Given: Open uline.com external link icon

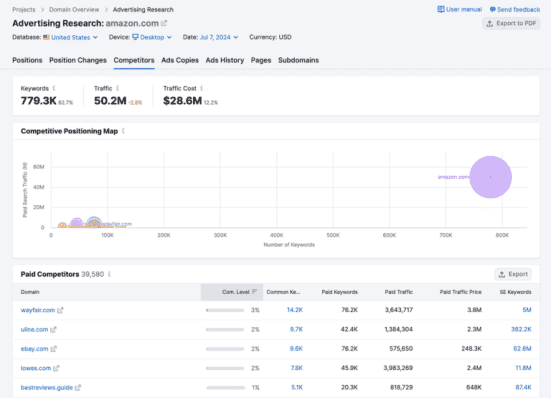Looking at the screenshot, I should (53, 330).
